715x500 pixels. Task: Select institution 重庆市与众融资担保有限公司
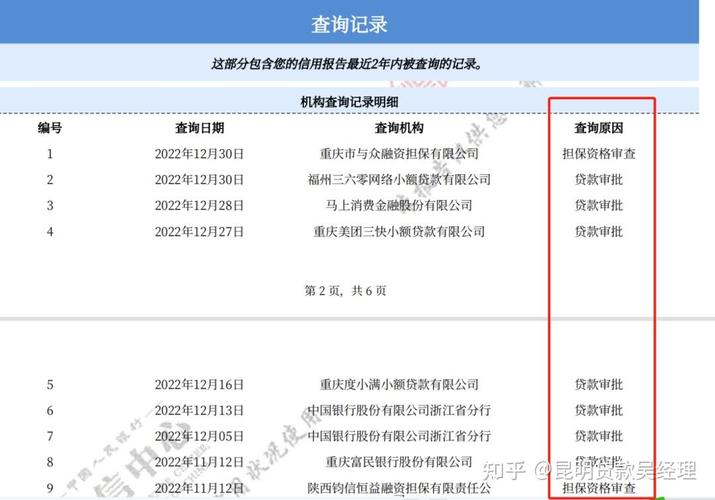coord(399,154)
